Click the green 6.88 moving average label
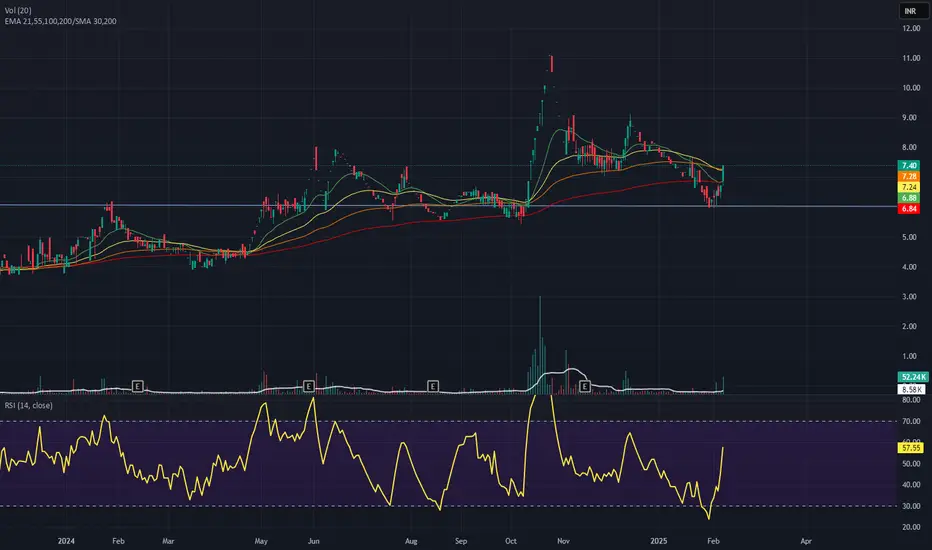Screen dimensions: 932x550 909,198
